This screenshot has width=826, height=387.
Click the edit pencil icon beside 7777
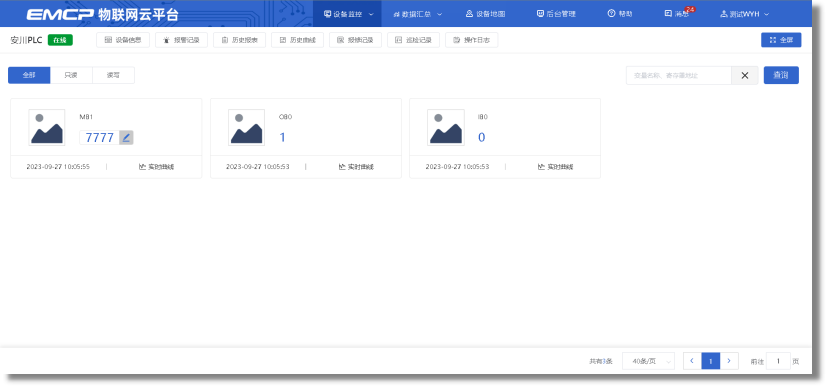126,138
